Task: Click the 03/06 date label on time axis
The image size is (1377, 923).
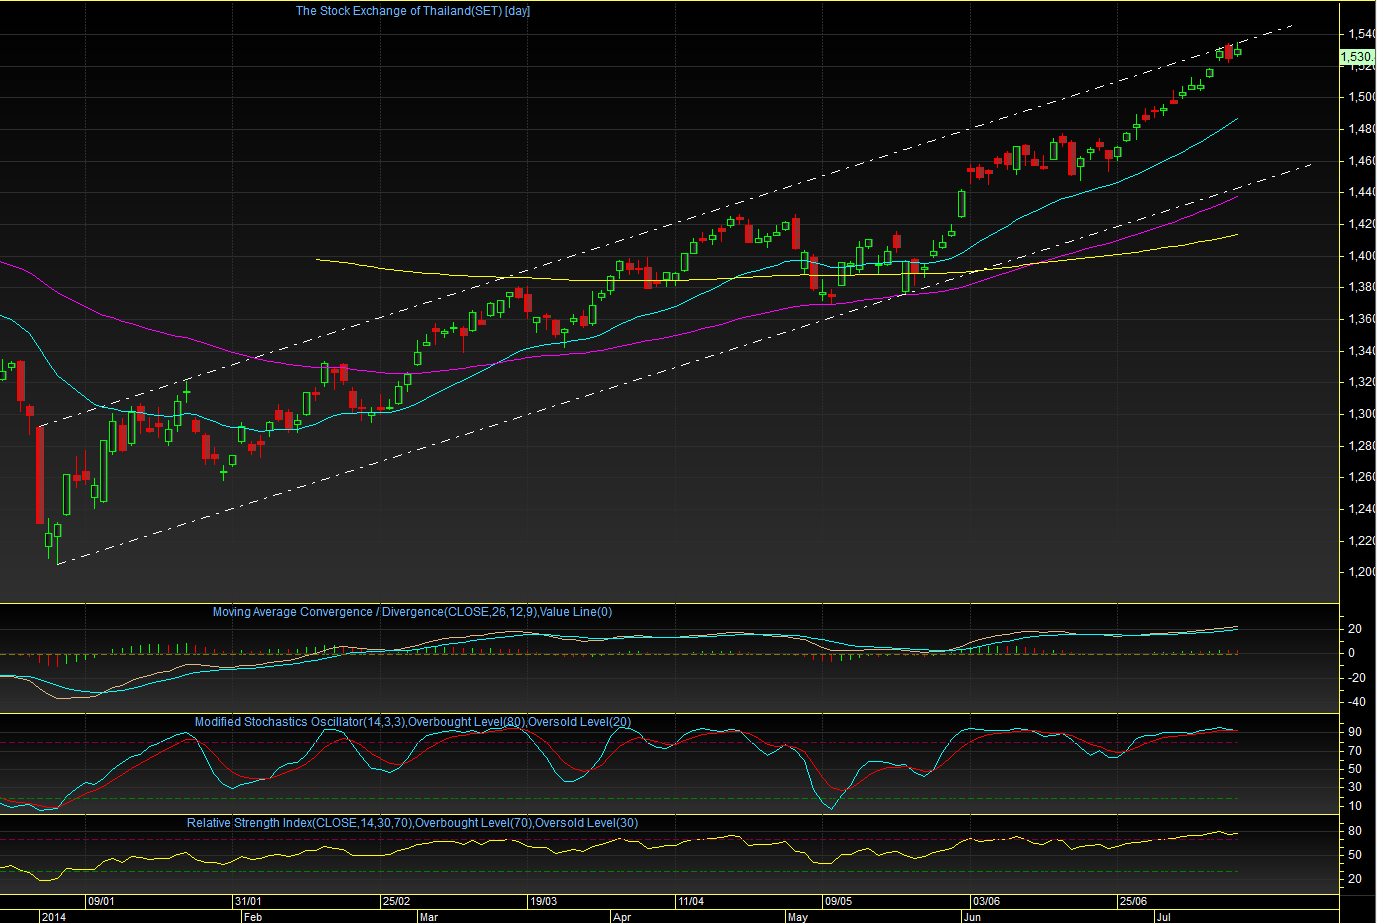Action: pos(986,901)
